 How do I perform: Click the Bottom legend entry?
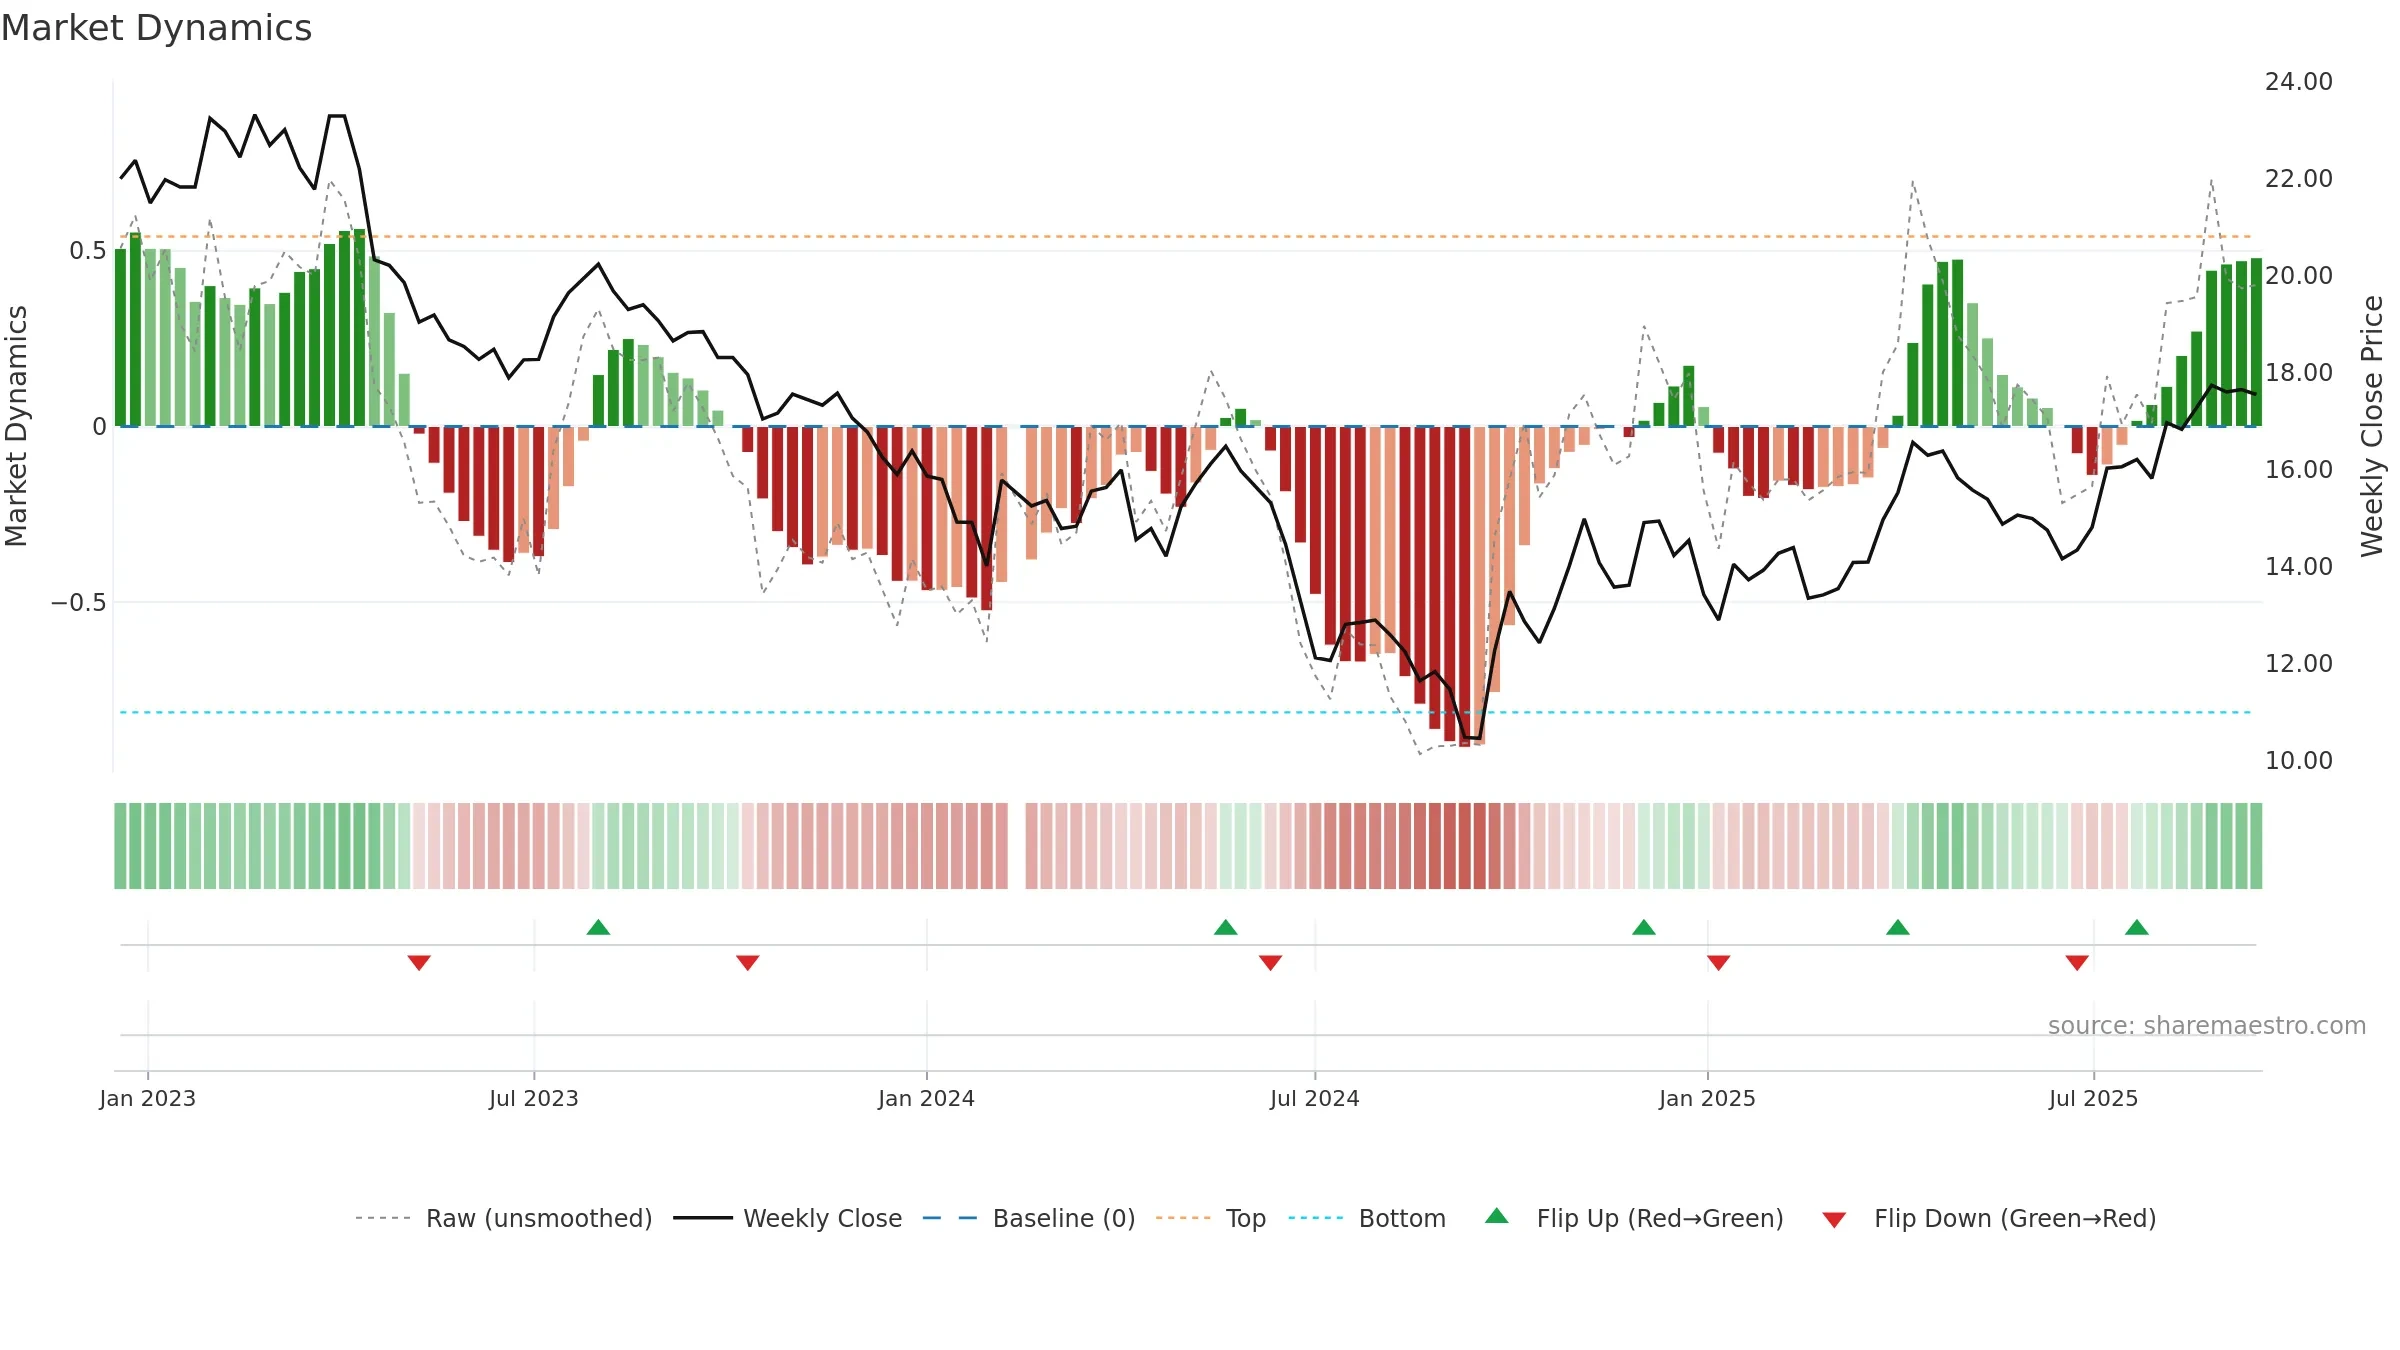click(1367, 1218)
